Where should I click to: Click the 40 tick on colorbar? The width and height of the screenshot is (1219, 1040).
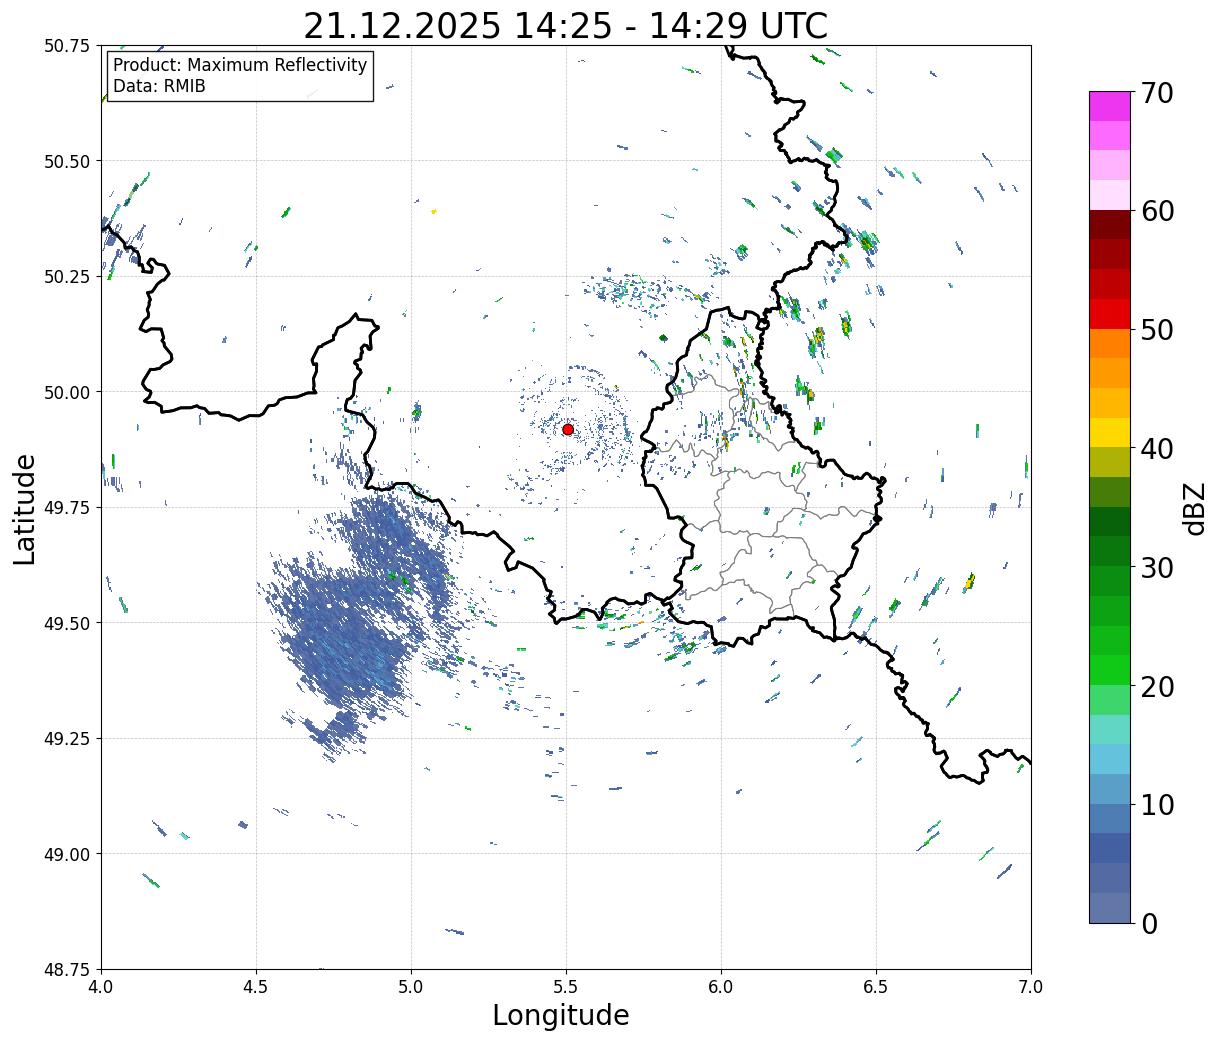pyautogui.click(x=1156, y=449)
